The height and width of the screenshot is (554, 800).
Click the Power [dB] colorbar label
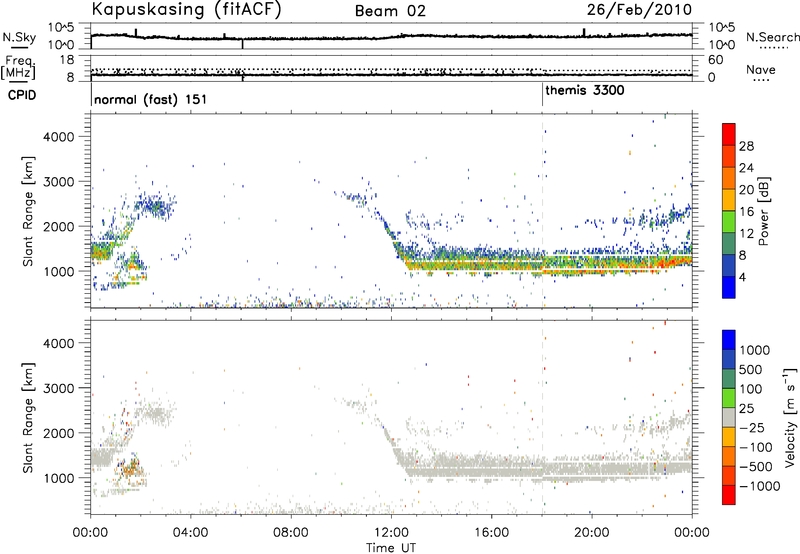point(763,211)
